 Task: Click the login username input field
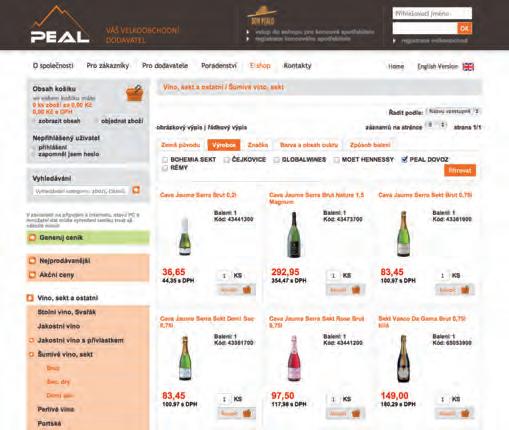pos(432,14)
